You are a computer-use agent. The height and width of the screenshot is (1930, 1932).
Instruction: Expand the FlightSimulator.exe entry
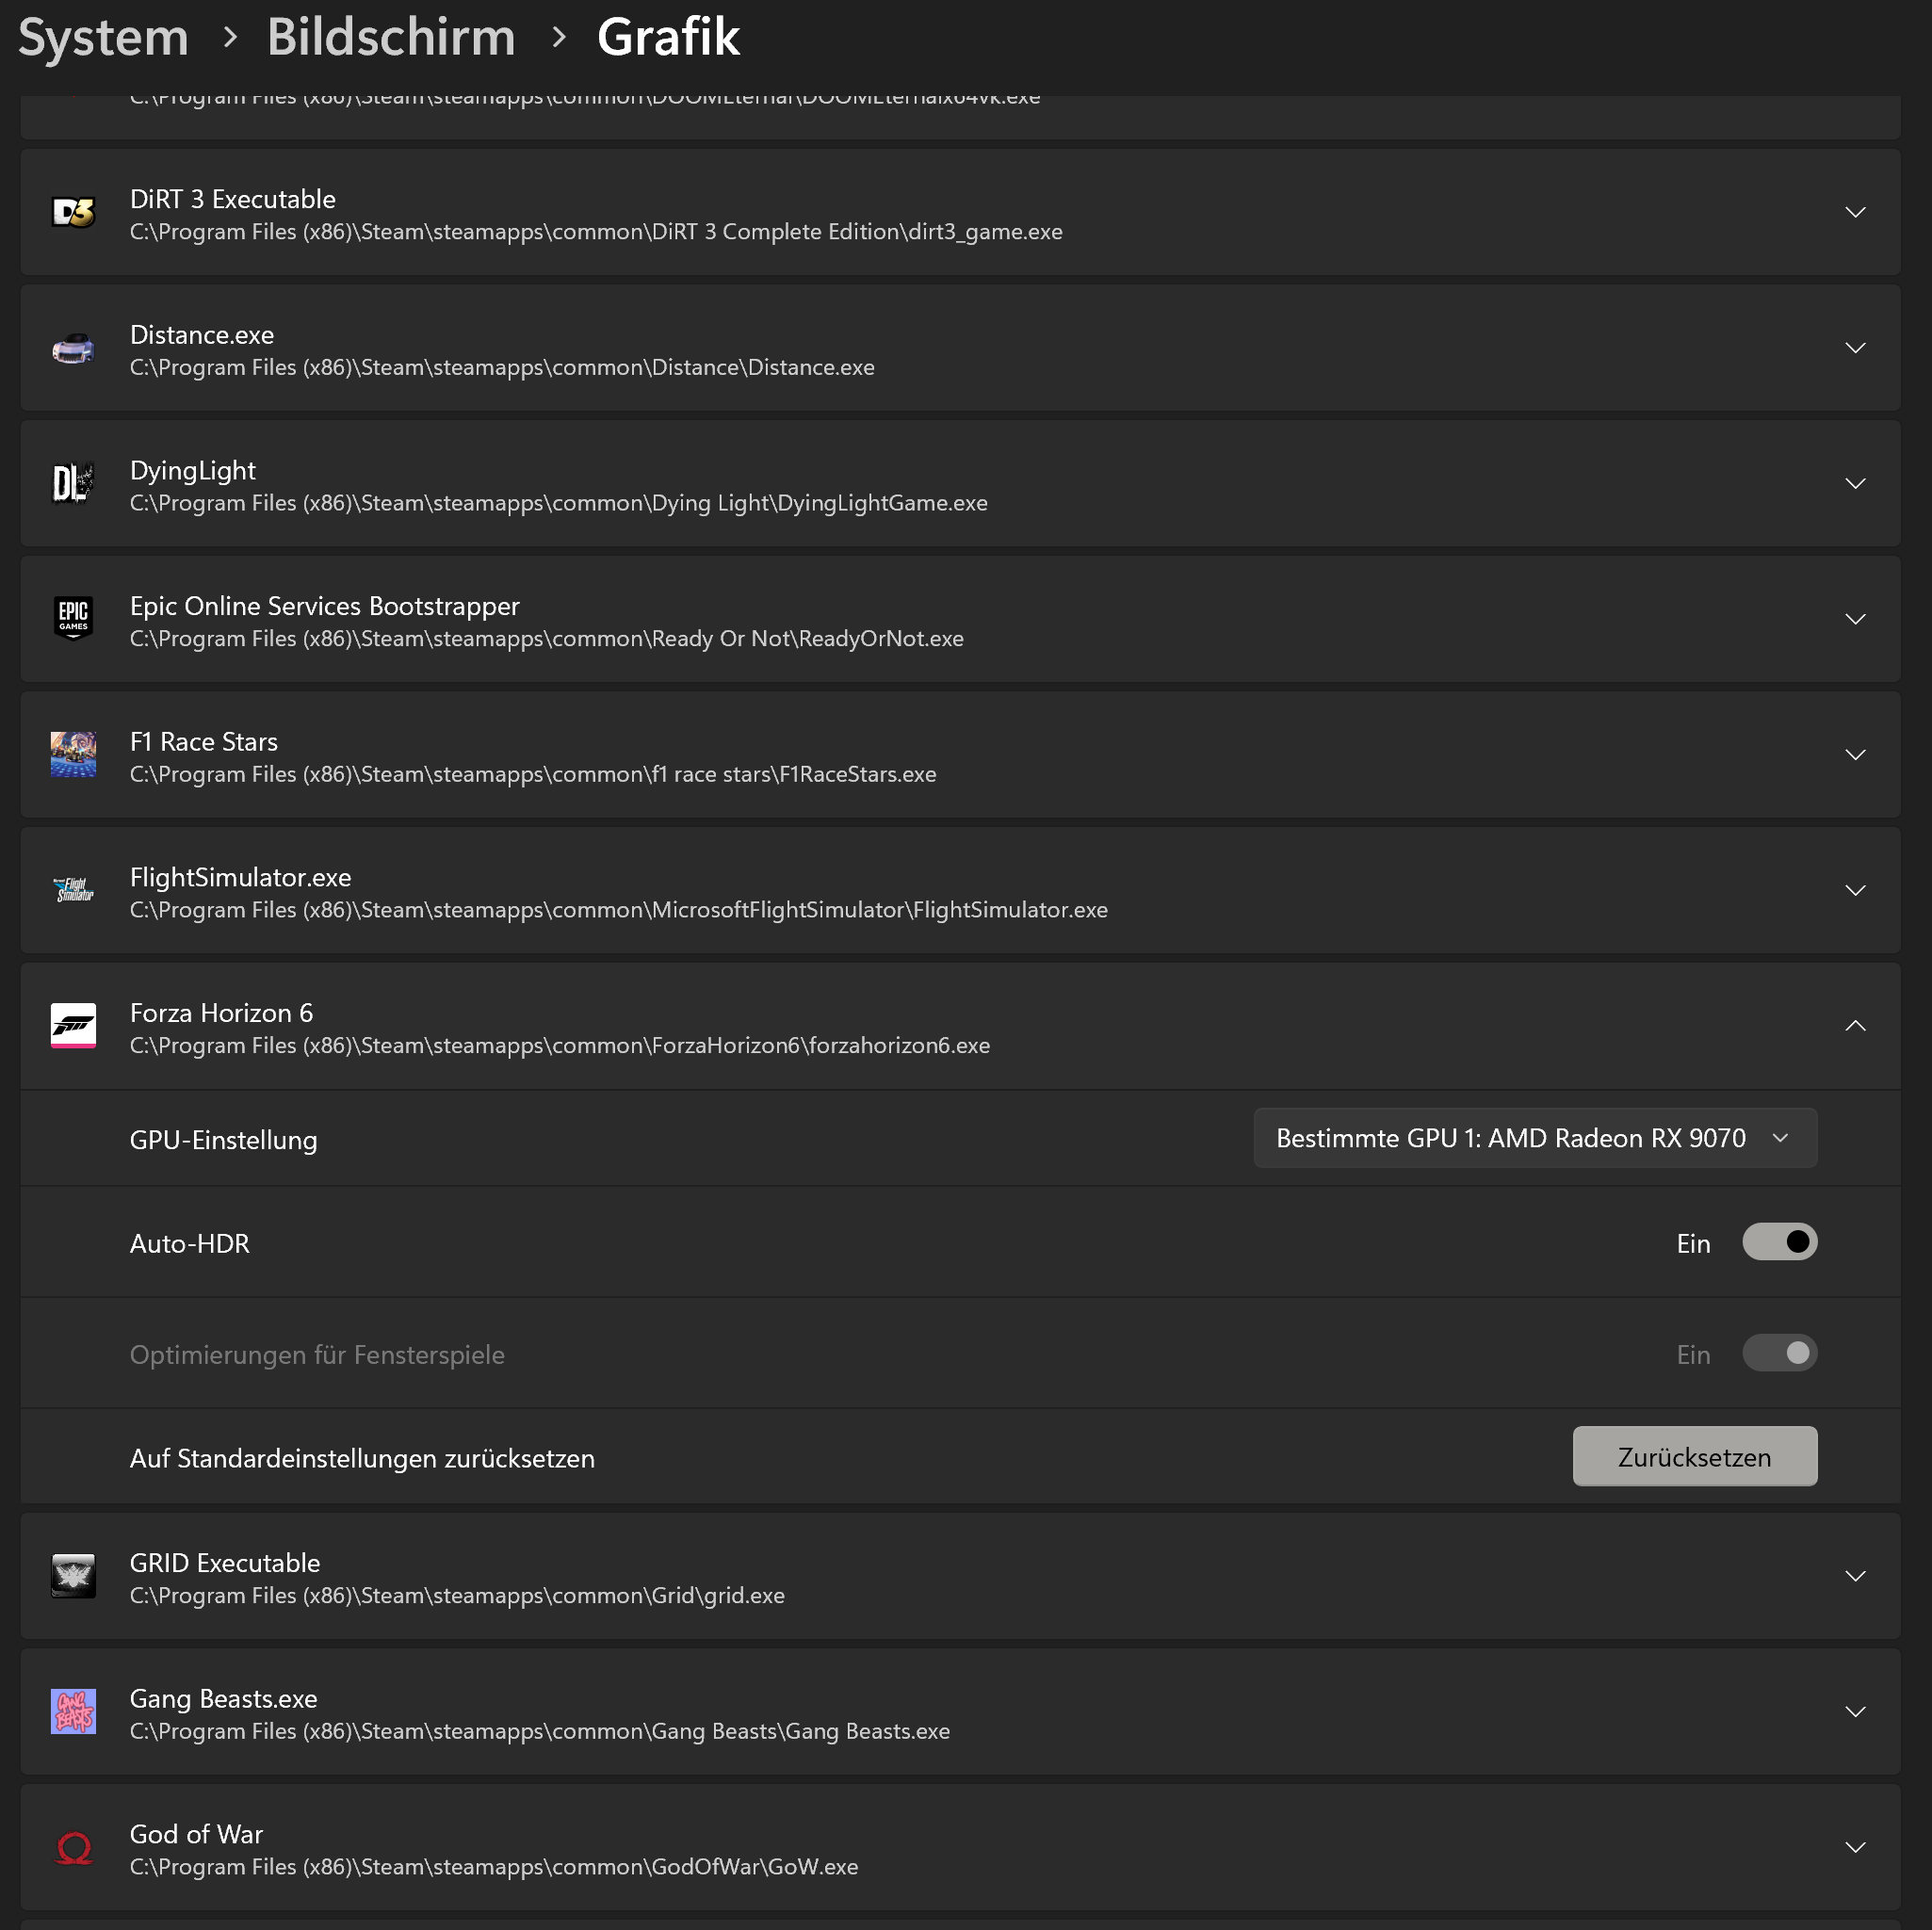click(1855, 890)
